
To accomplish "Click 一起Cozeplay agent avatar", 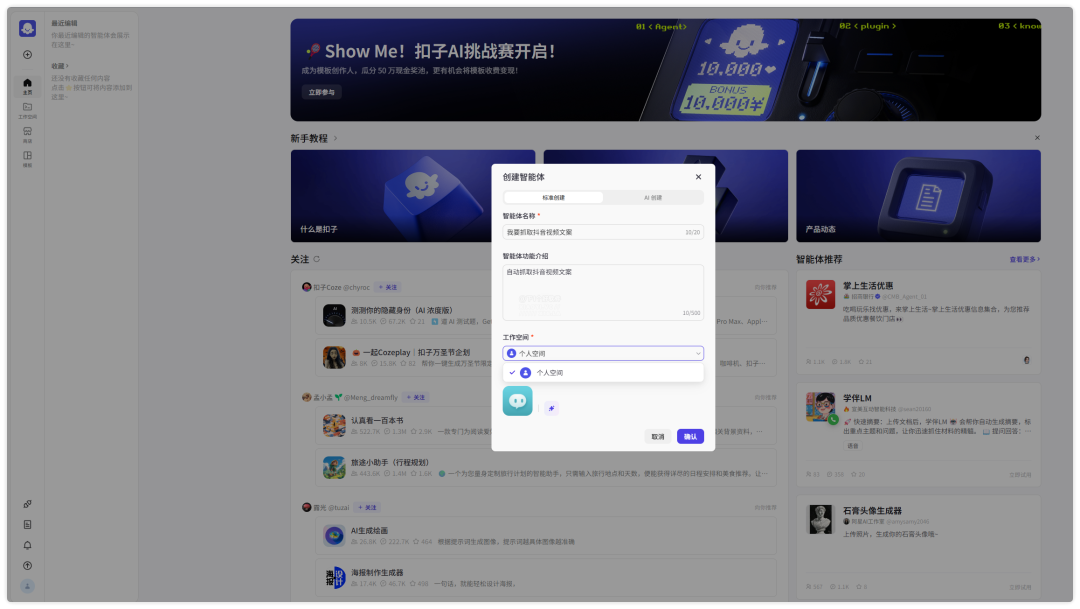I will point(334,358).
